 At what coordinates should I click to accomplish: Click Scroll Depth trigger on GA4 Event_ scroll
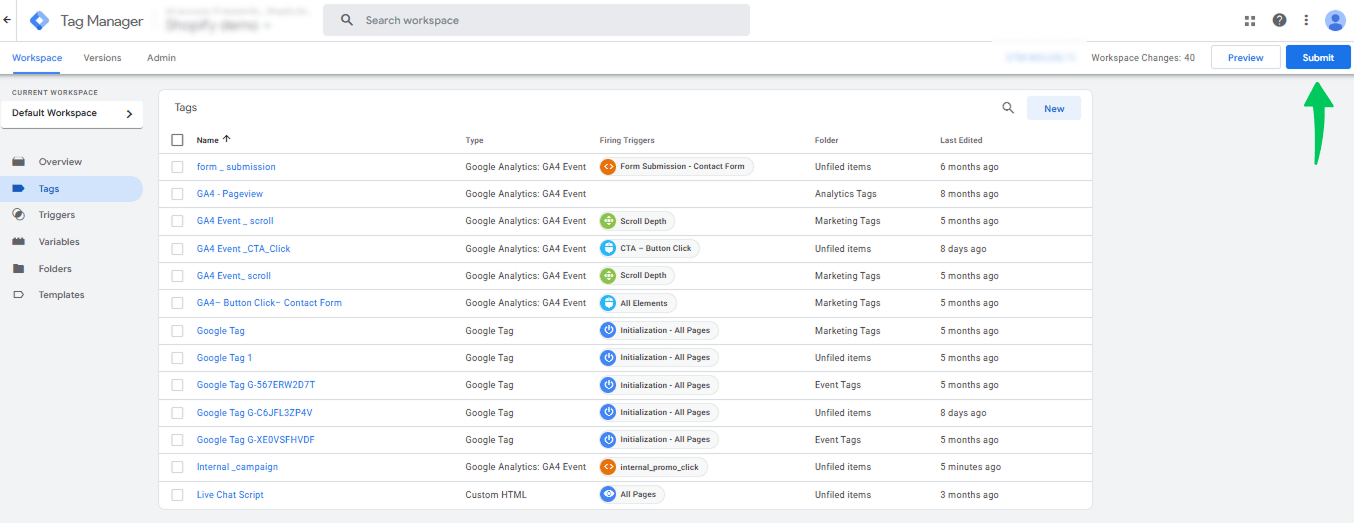click(x=636, y=275)
